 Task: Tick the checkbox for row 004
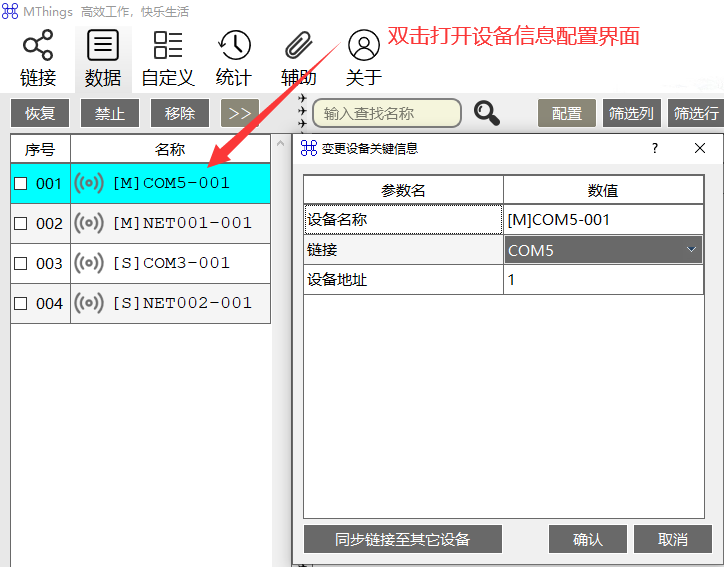tap(21, 303)
